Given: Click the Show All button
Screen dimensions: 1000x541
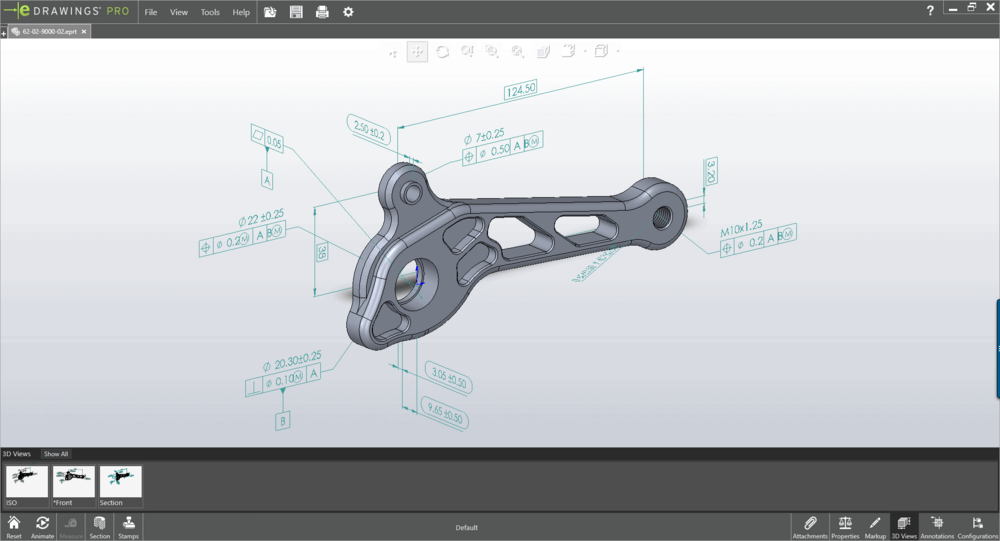Looking at the screenshot, I should point(55,454).
